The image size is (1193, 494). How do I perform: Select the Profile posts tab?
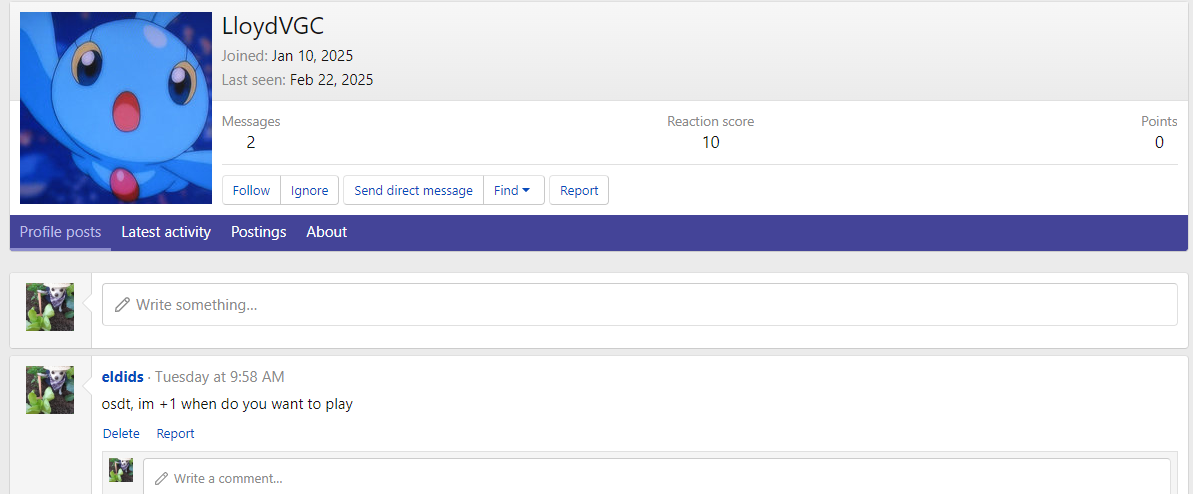(60, 232)
